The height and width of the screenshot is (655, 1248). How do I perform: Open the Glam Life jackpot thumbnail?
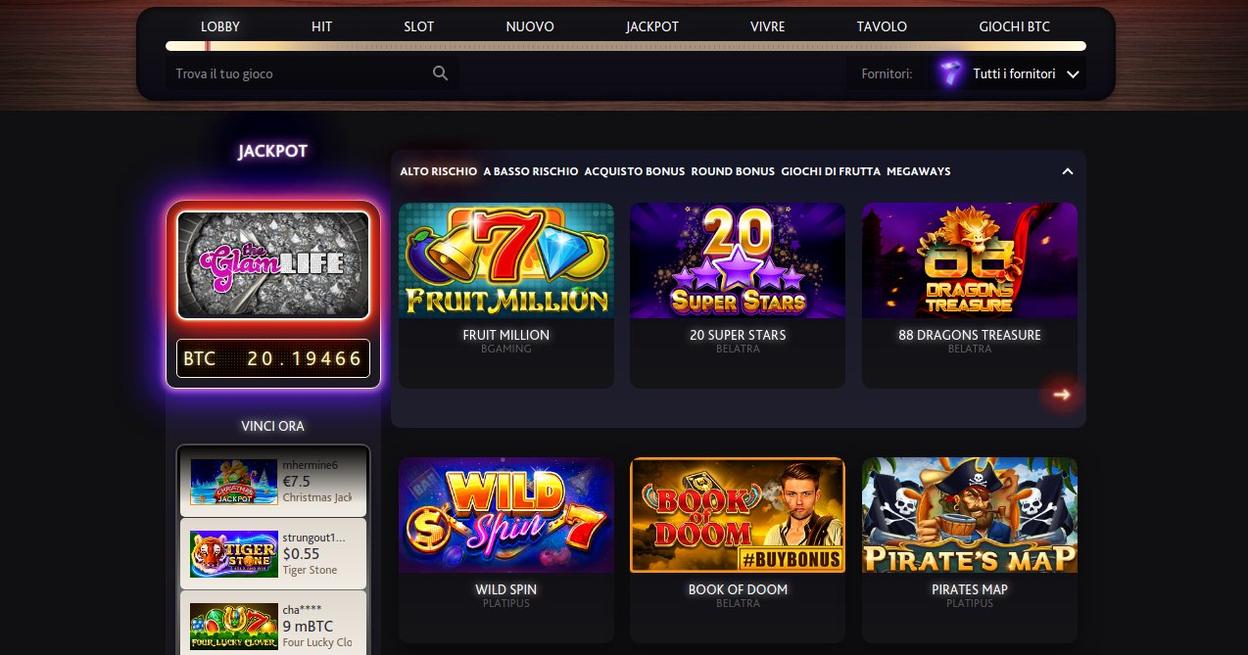pos(273,265)
